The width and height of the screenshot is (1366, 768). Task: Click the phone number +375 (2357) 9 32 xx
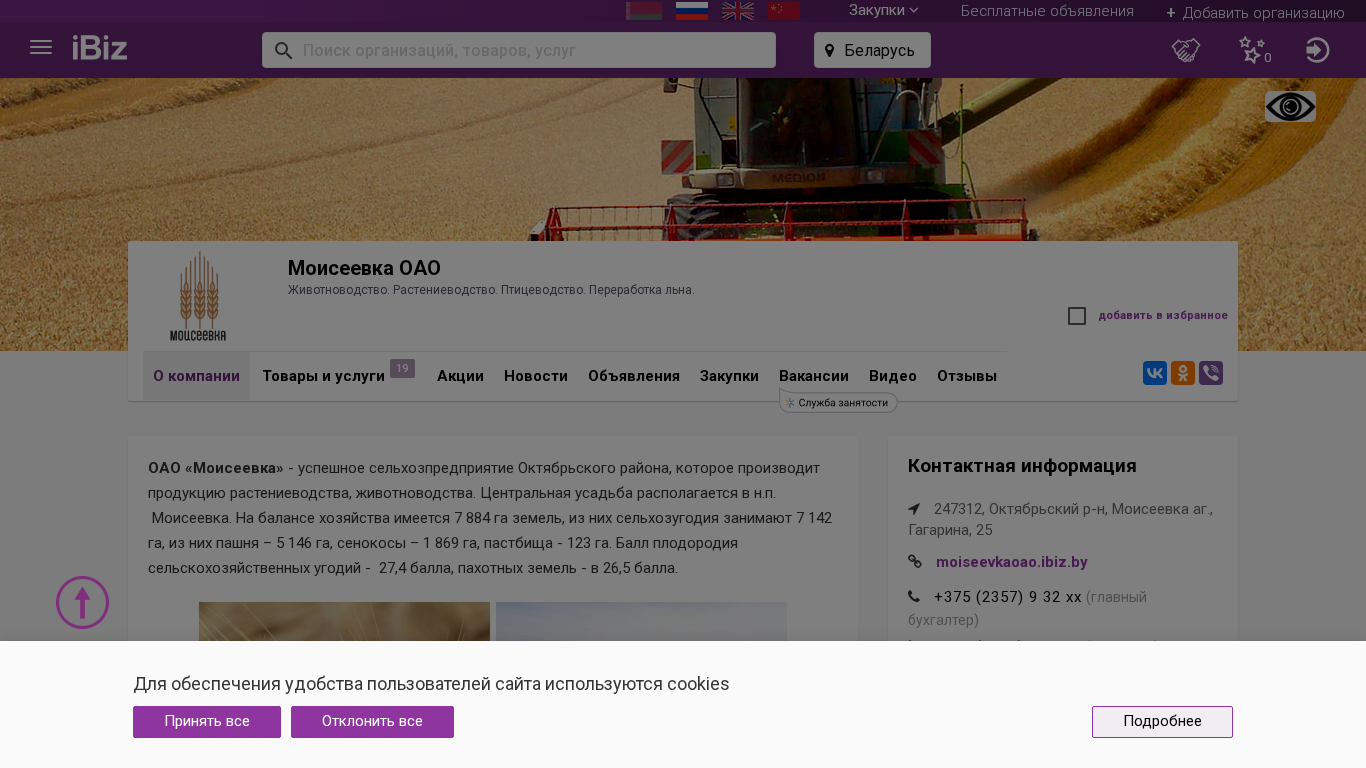point(1008,597)
